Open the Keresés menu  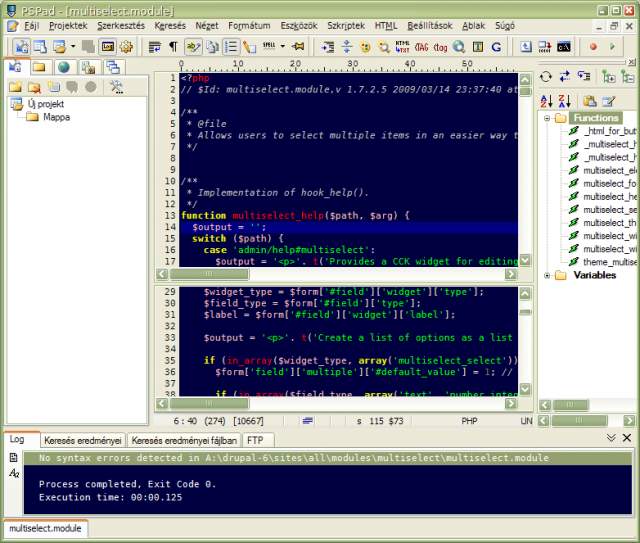tap(170, 26)
